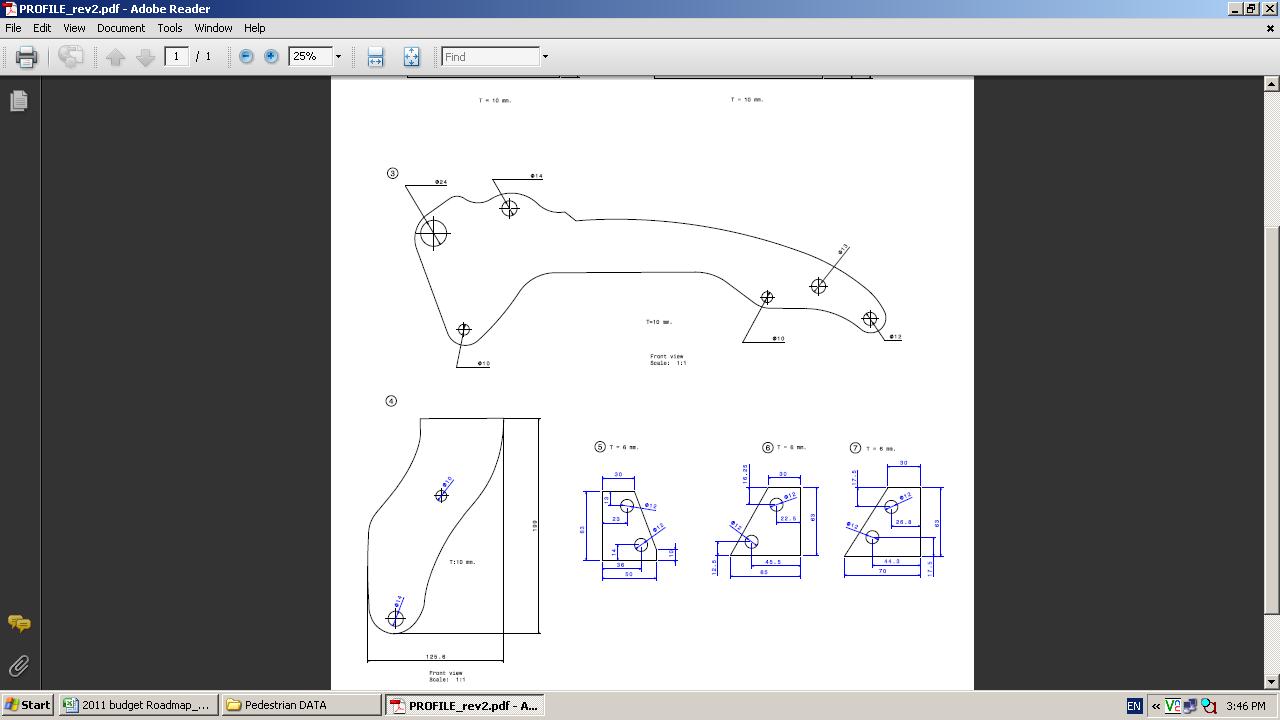Expand the zoom percentage dropdown
Screen dimensions: 1280x720
tap(338, 57)
